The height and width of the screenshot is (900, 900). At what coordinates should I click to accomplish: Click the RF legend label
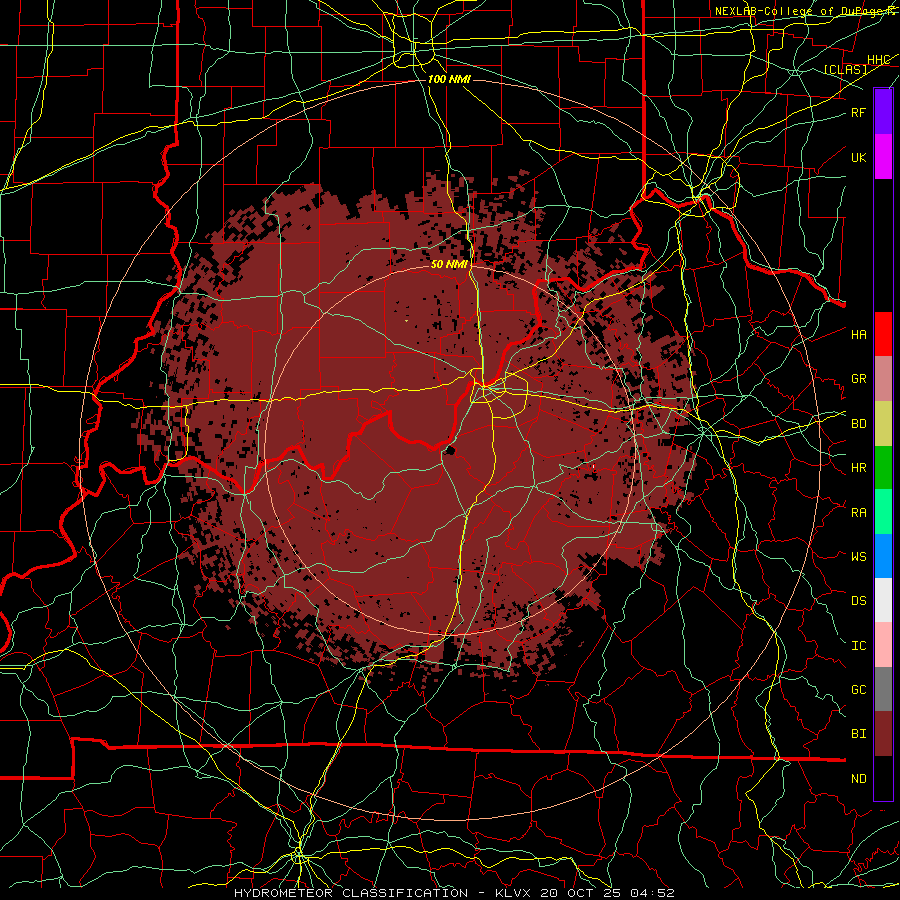pos(858,112)
